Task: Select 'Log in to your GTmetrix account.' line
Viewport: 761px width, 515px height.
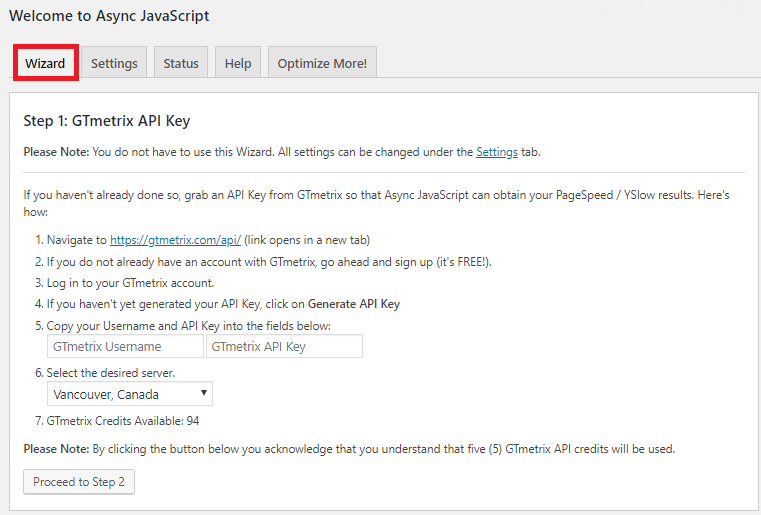Action: 130,282
